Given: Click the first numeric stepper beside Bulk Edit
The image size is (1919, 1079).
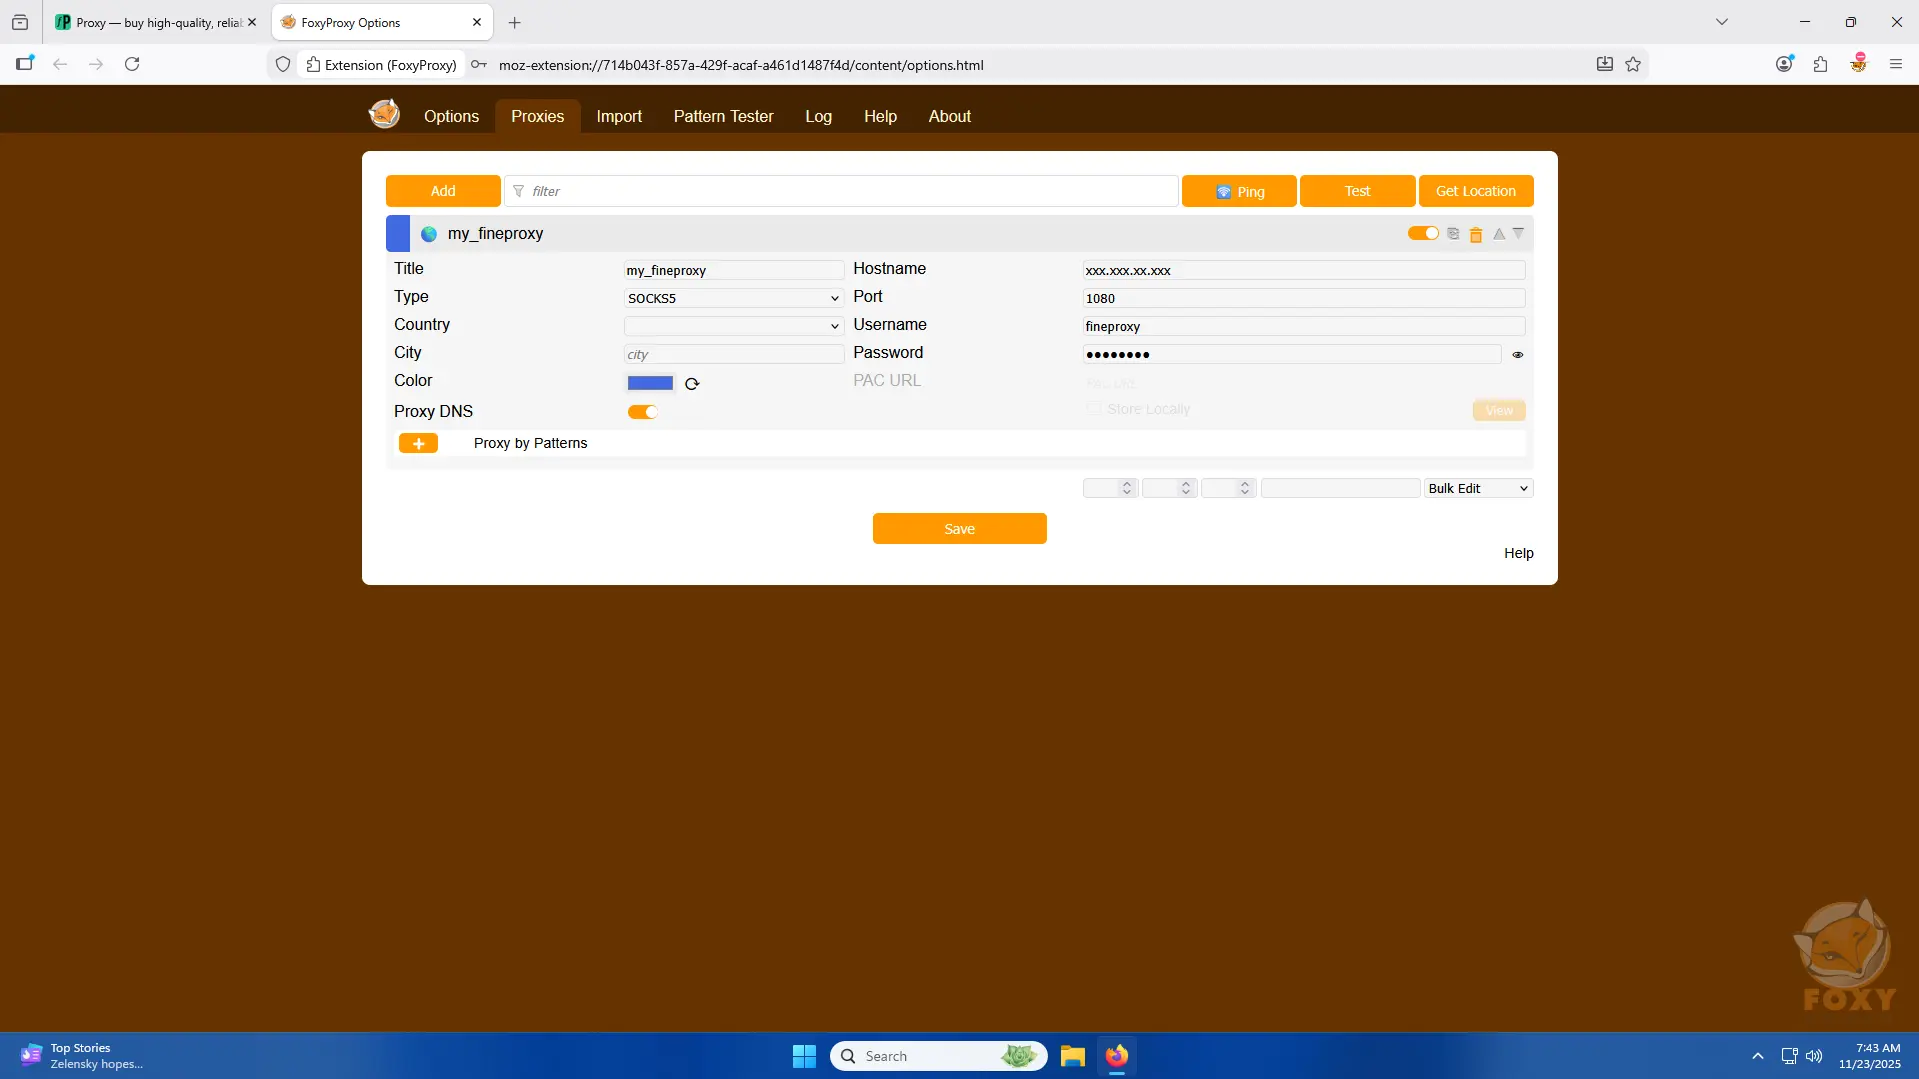Looking at the screenshot, I should [x=1110, y=488].
